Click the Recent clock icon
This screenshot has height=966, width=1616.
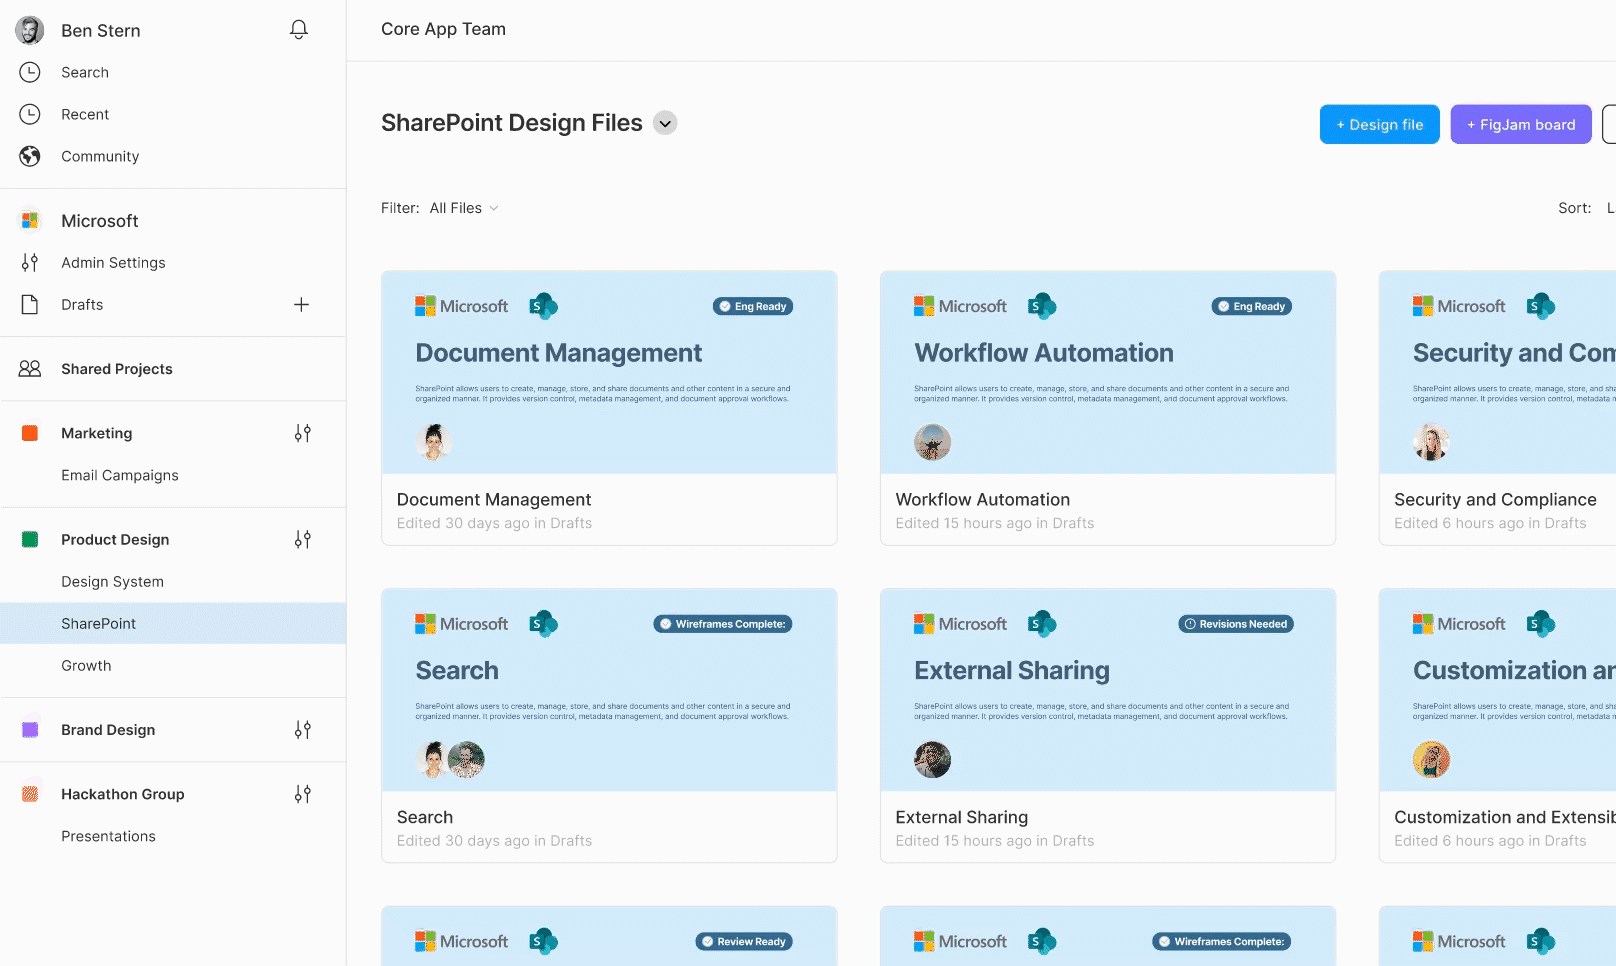30,114
